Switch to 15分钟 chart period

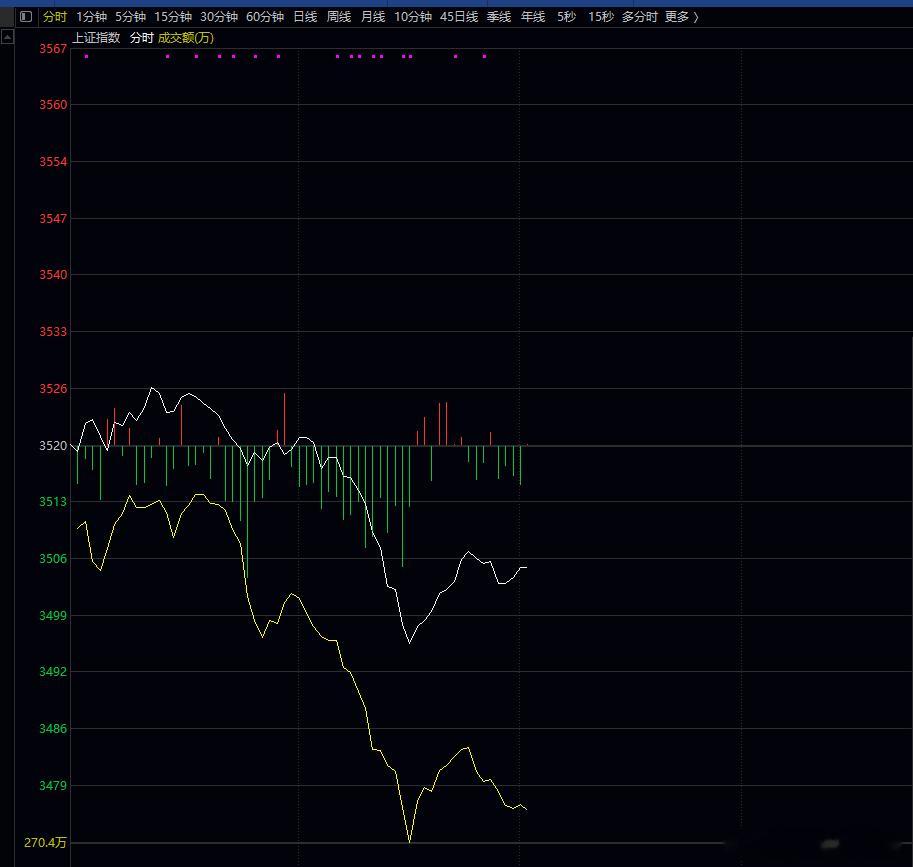173,17
